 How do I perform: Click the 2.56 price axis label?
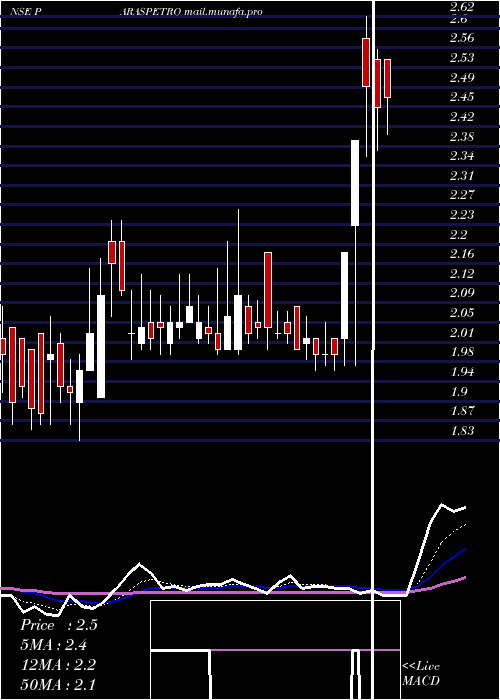(462, 38)
